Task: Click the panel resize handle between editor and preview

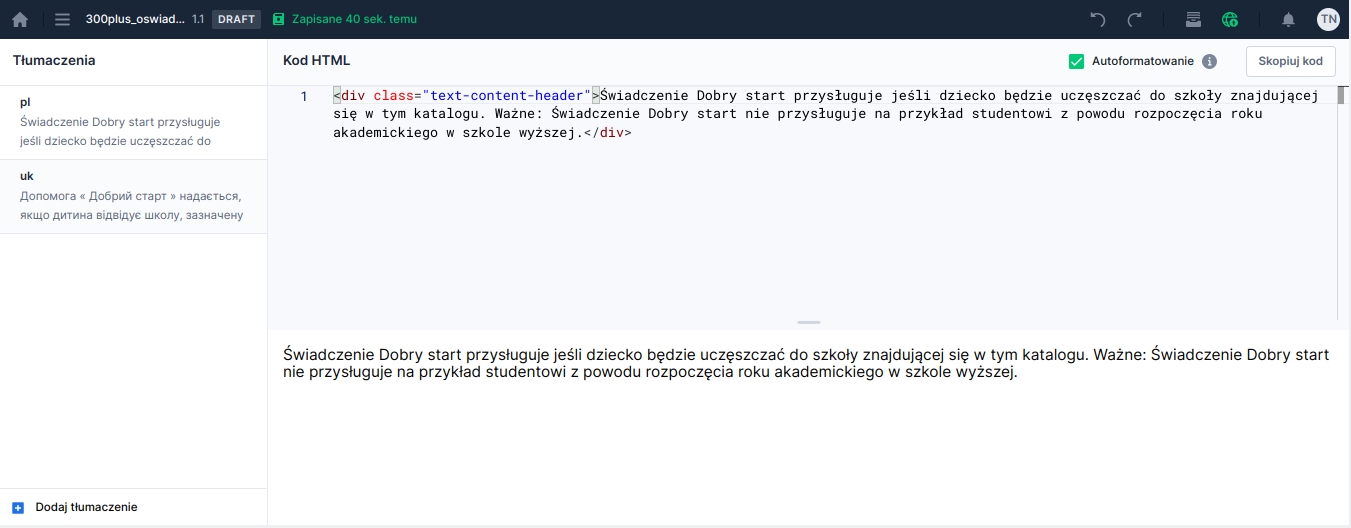Action: (809, 322)
